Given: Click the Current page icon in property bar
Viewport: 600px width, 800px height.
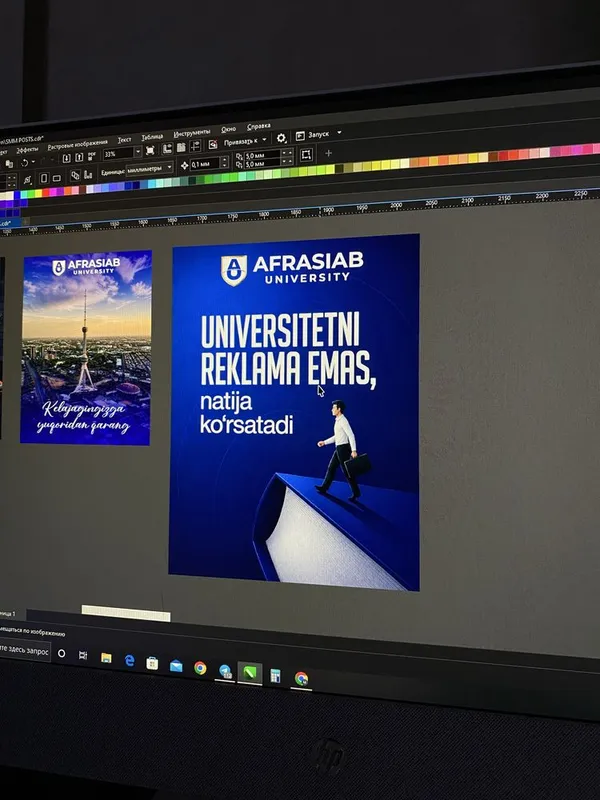Looking at the screenshot, I should pyautogui.click(x=88, y=174).
